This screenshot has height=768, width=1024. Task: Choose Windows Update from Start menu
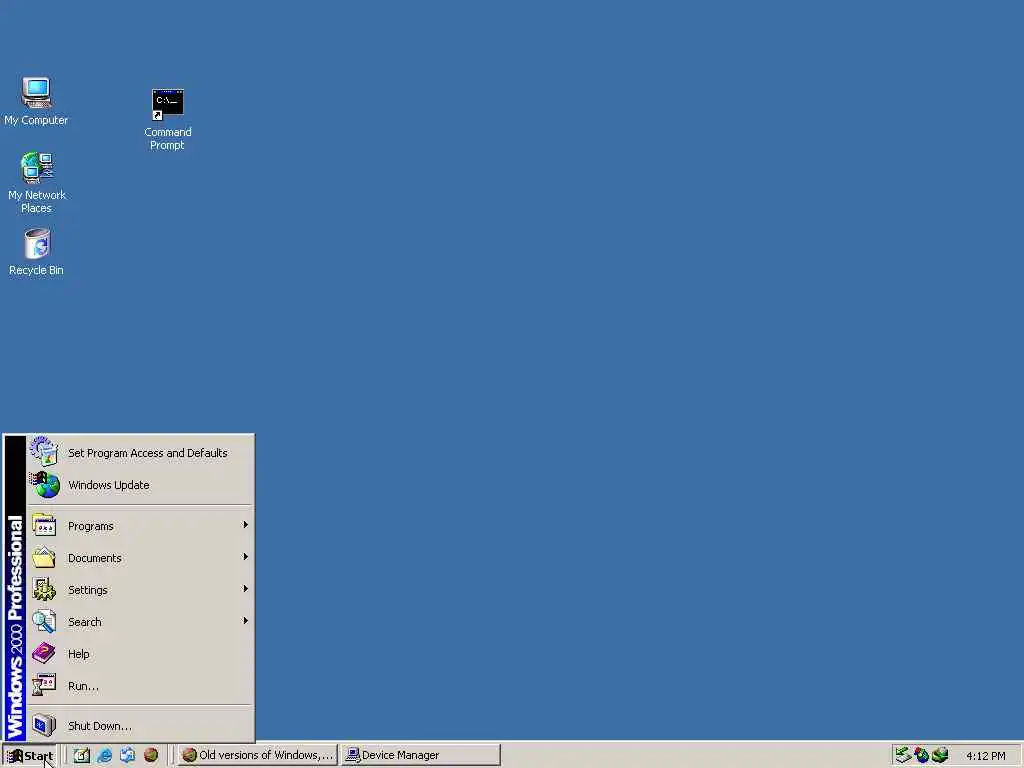click(x=140, y=485)
